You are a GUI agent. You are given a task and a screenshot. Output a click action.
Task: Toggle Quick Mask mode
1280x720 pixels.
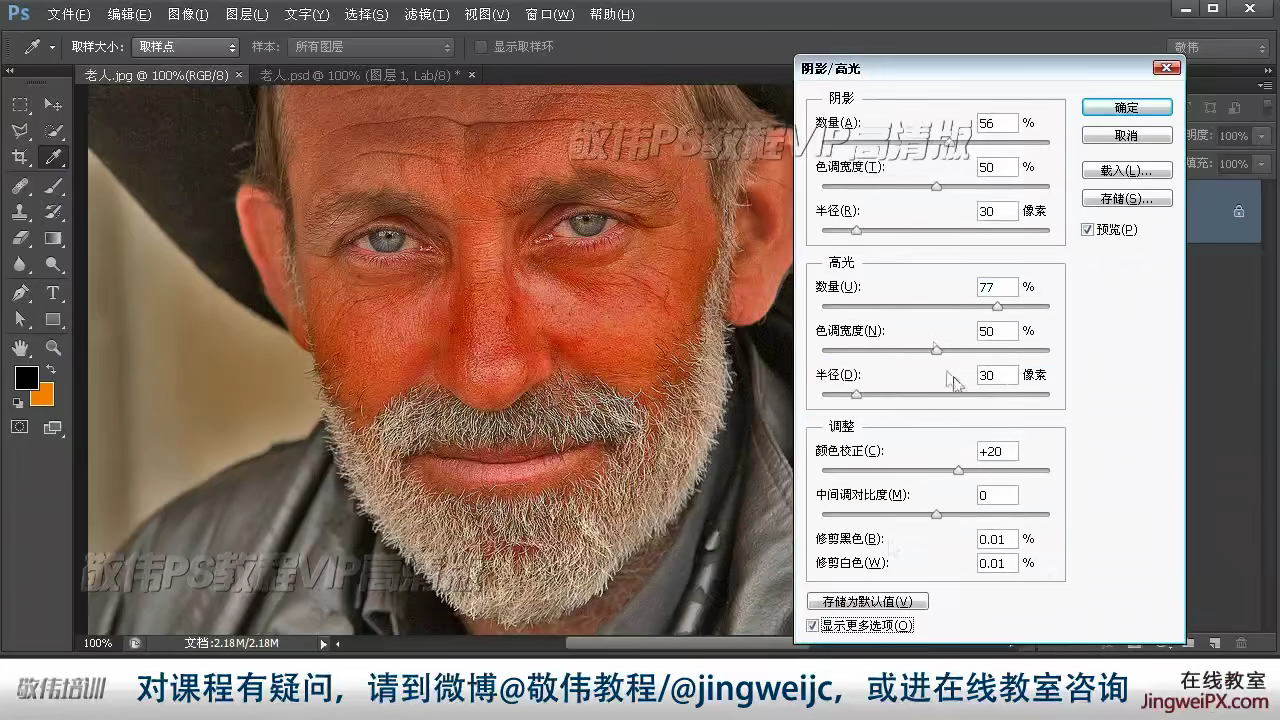[20, 427]
